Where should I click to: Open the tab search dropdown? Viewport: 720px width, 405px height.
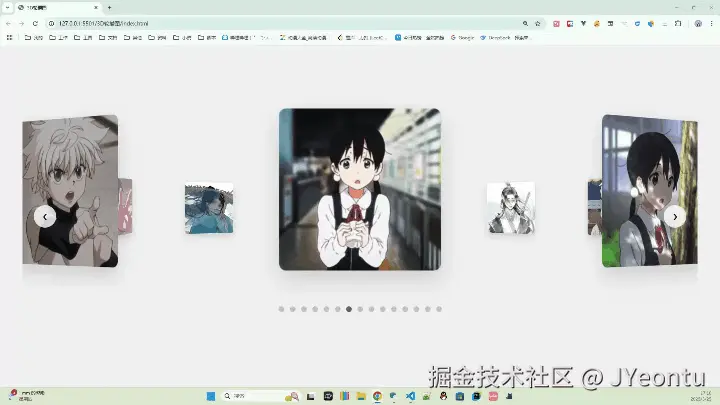pyautogui.click(x=7, y=7)
